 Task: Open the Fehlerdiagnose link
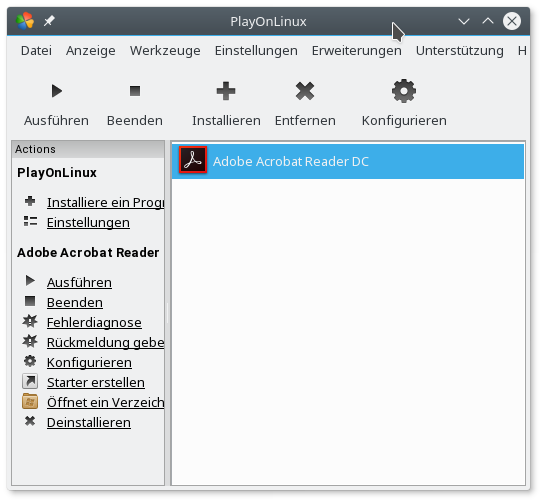click(94, 323)
